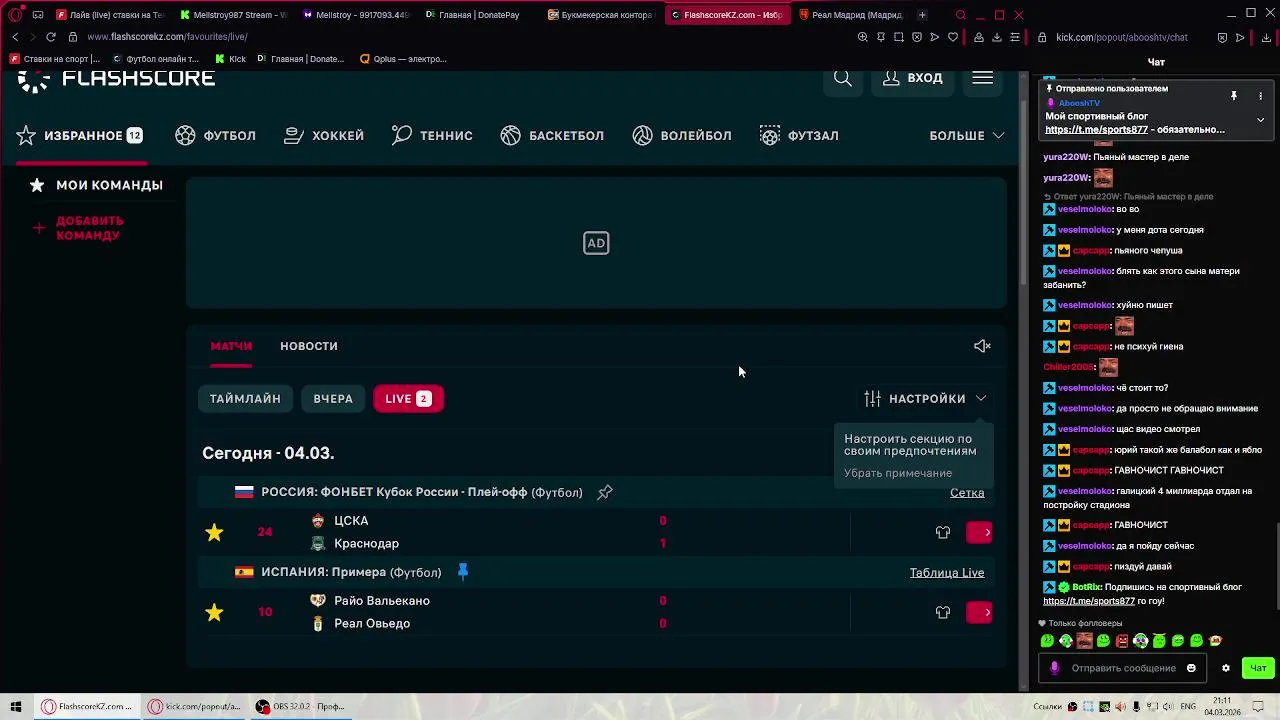Unpin the Spain Примера league

[463, 572]
